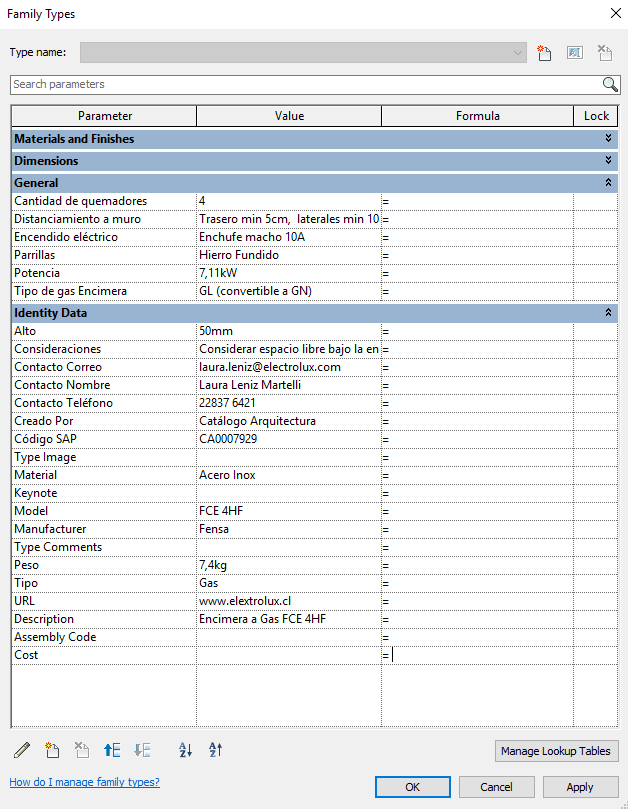Click the Manage Lookup Tables button

[x=556, y=751]
